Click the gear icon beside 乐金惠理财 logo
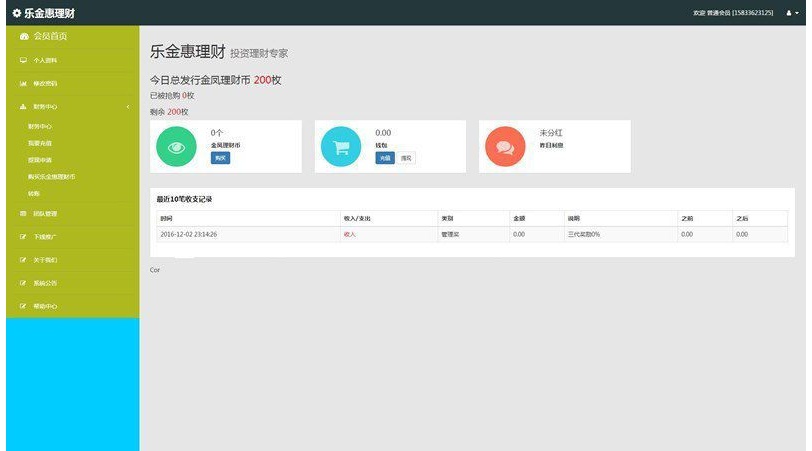The width and height of the screenshot is (812, 451). coord(16,13)
